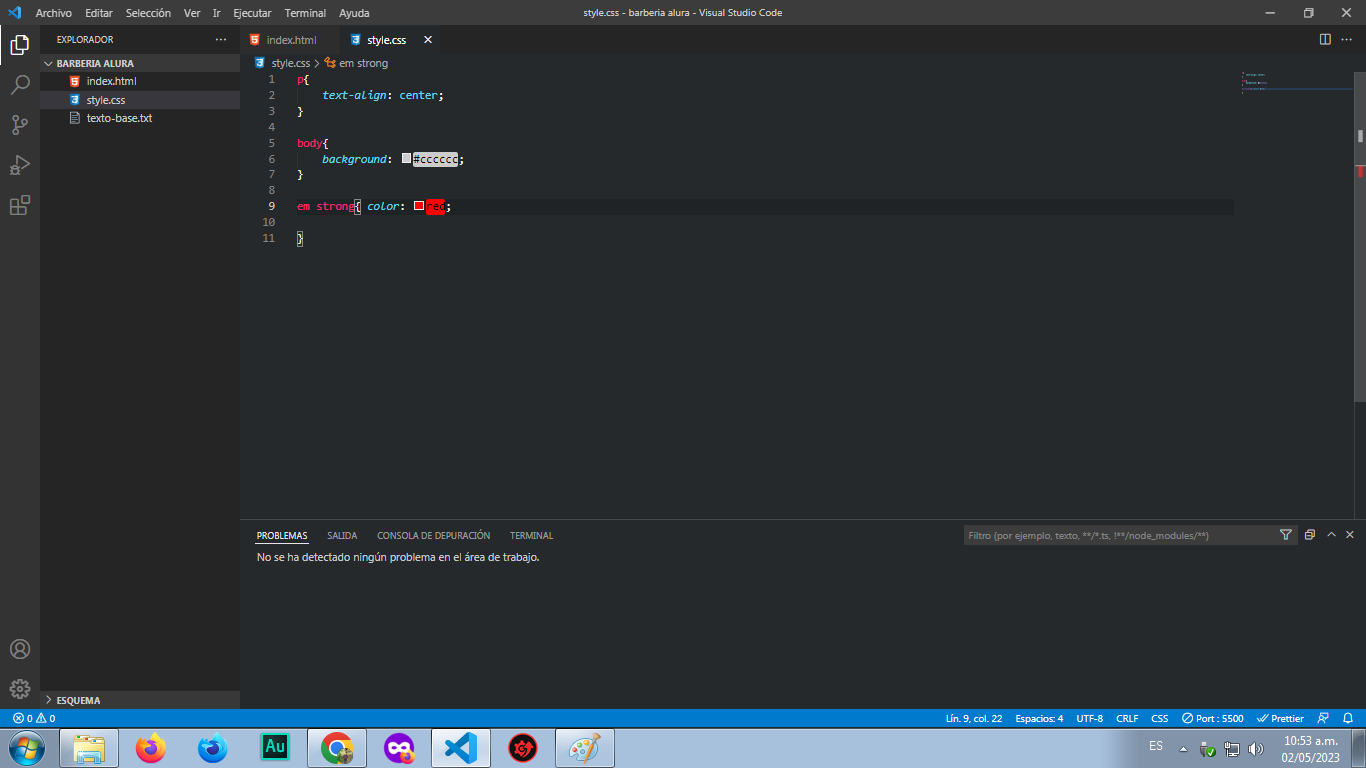The height and width of the screenshot is (768, 1366).
Task: Open the notifications bell
Action: (x=1348, y=718)
